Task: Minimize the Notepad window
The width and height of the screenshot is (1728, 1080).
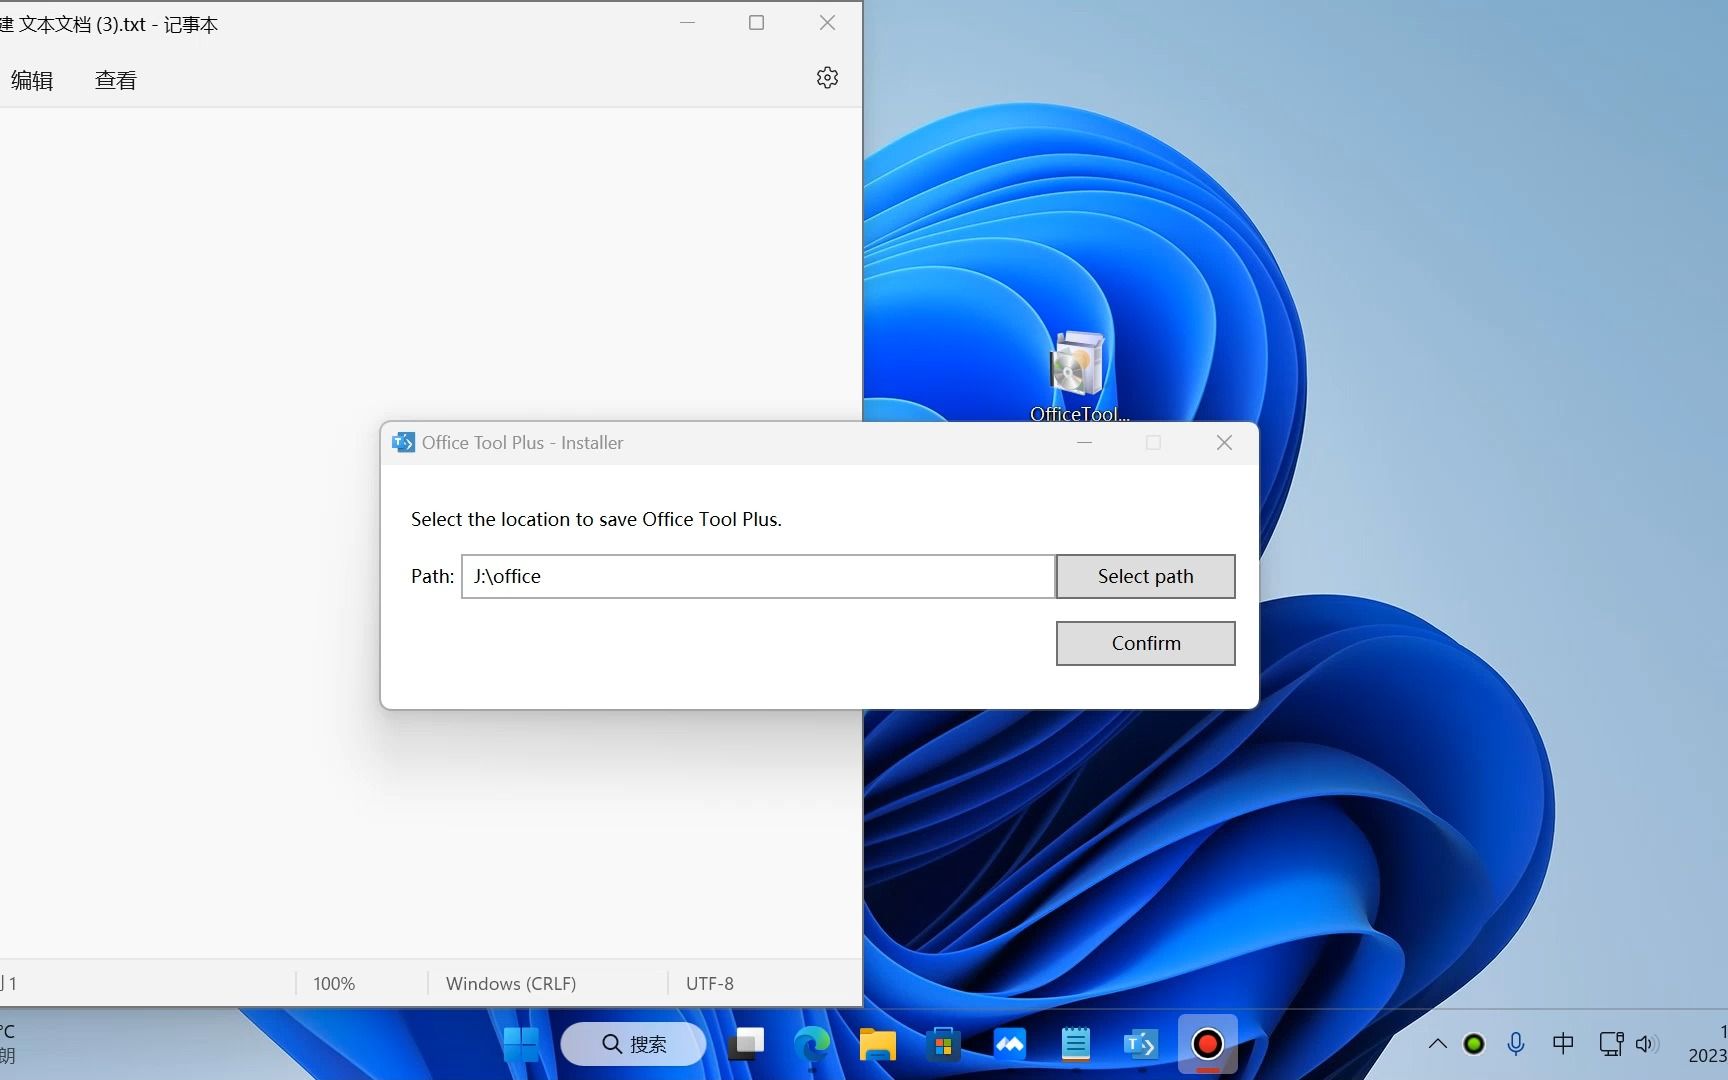Action: pos(687,23)
